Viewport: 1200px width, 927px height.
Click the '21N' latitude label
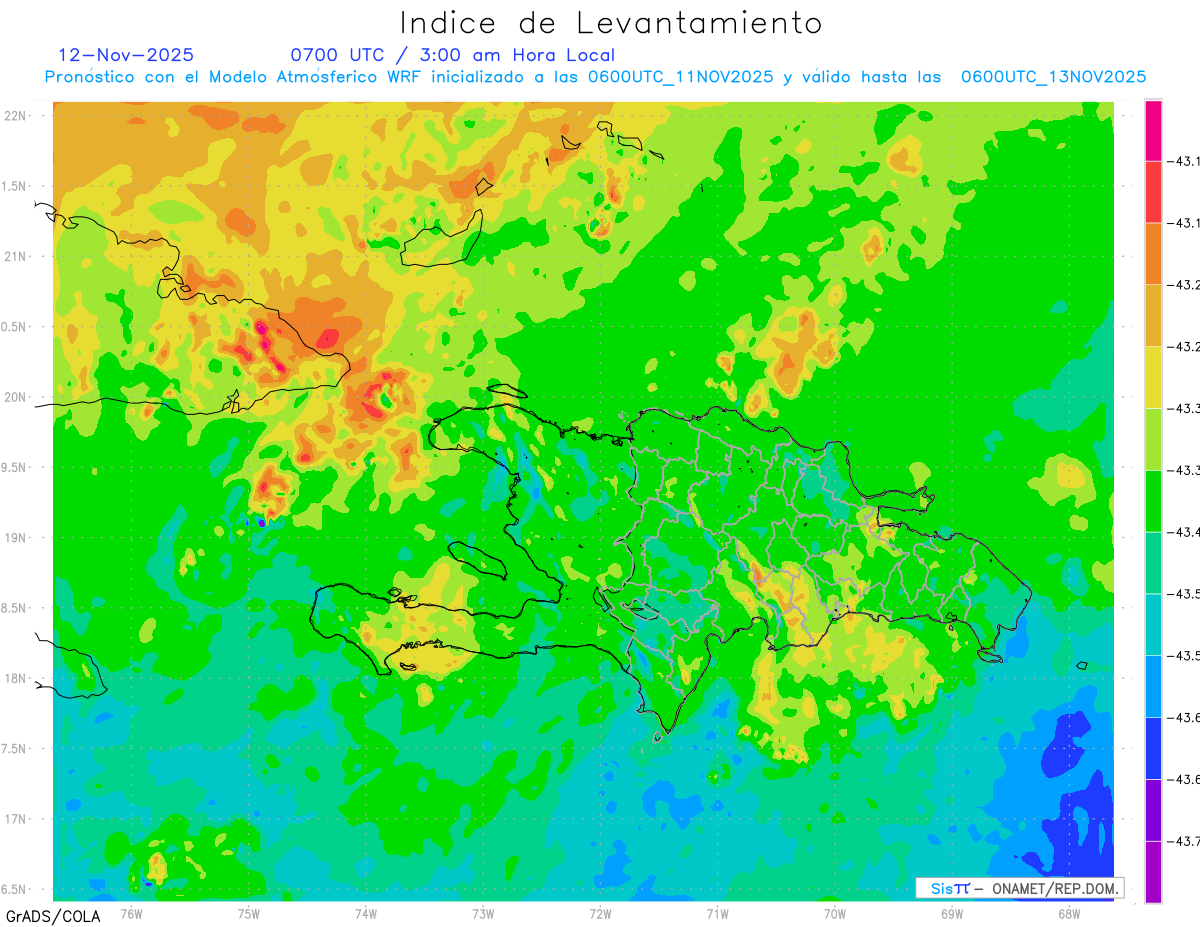(x=15, y=256)
